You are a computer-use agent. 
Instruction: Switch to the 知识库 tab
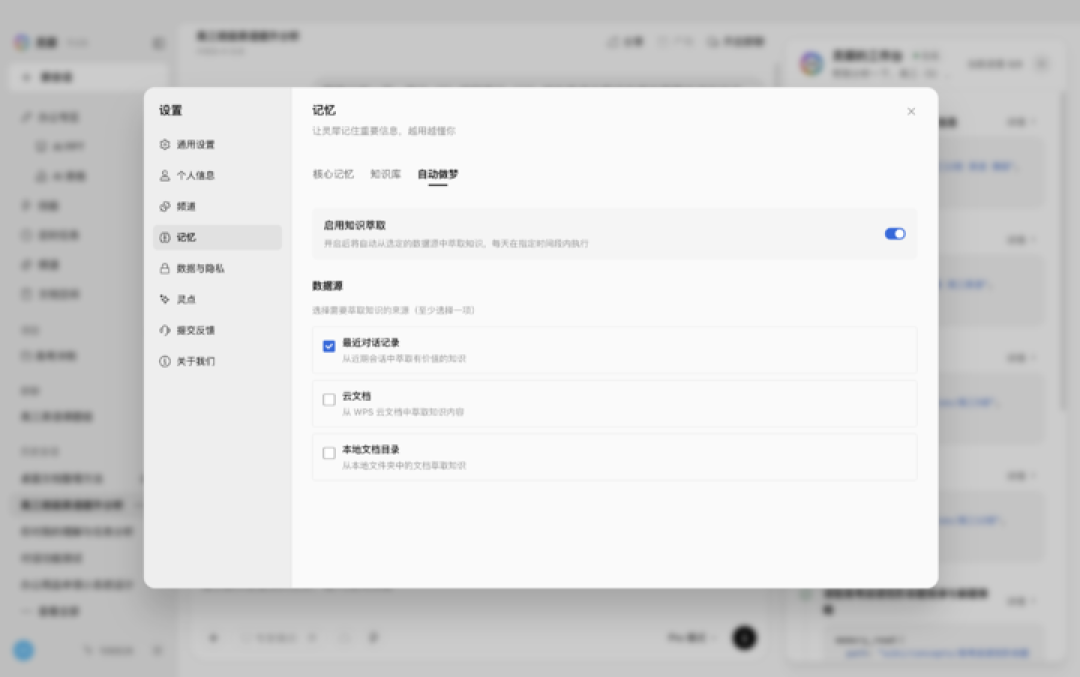pyautogui.click(x=386, y=174)
